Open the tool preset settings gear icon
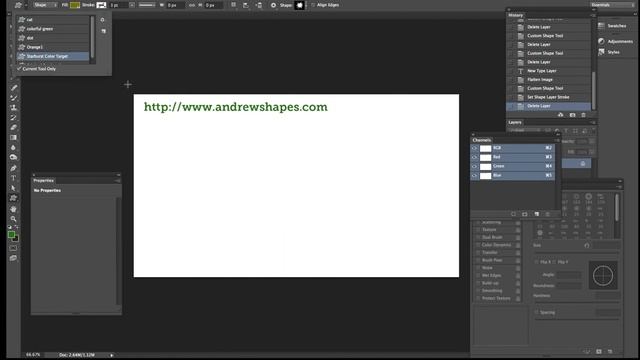The height and width of the screenshot is (360, 640). (x=102, y=20)
